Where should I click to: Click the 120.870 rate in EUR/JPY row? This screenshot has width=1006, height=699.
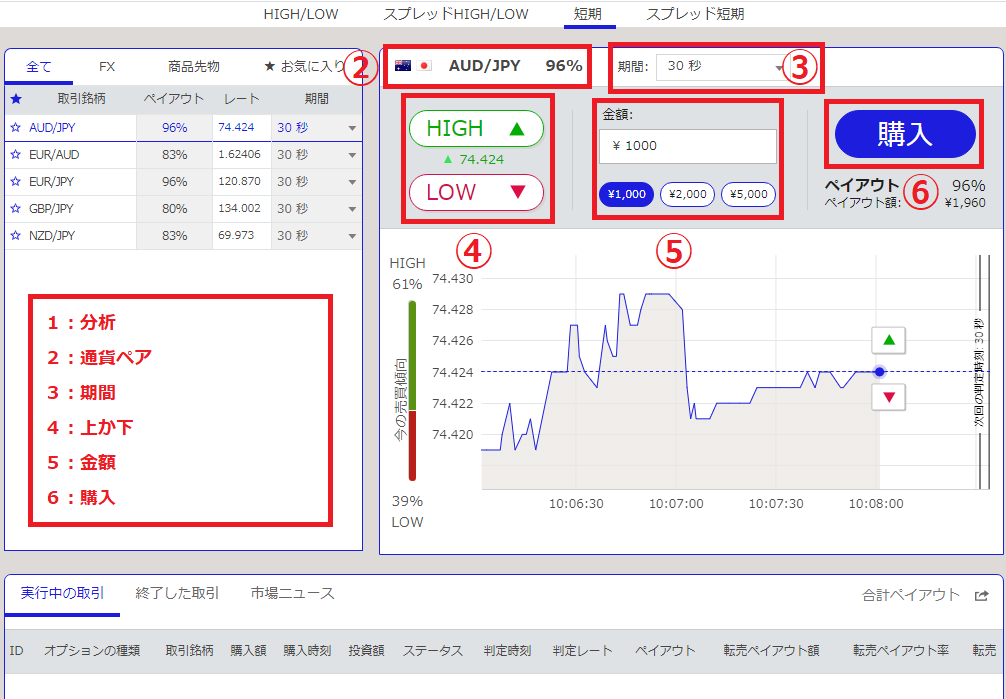(239, 182)
